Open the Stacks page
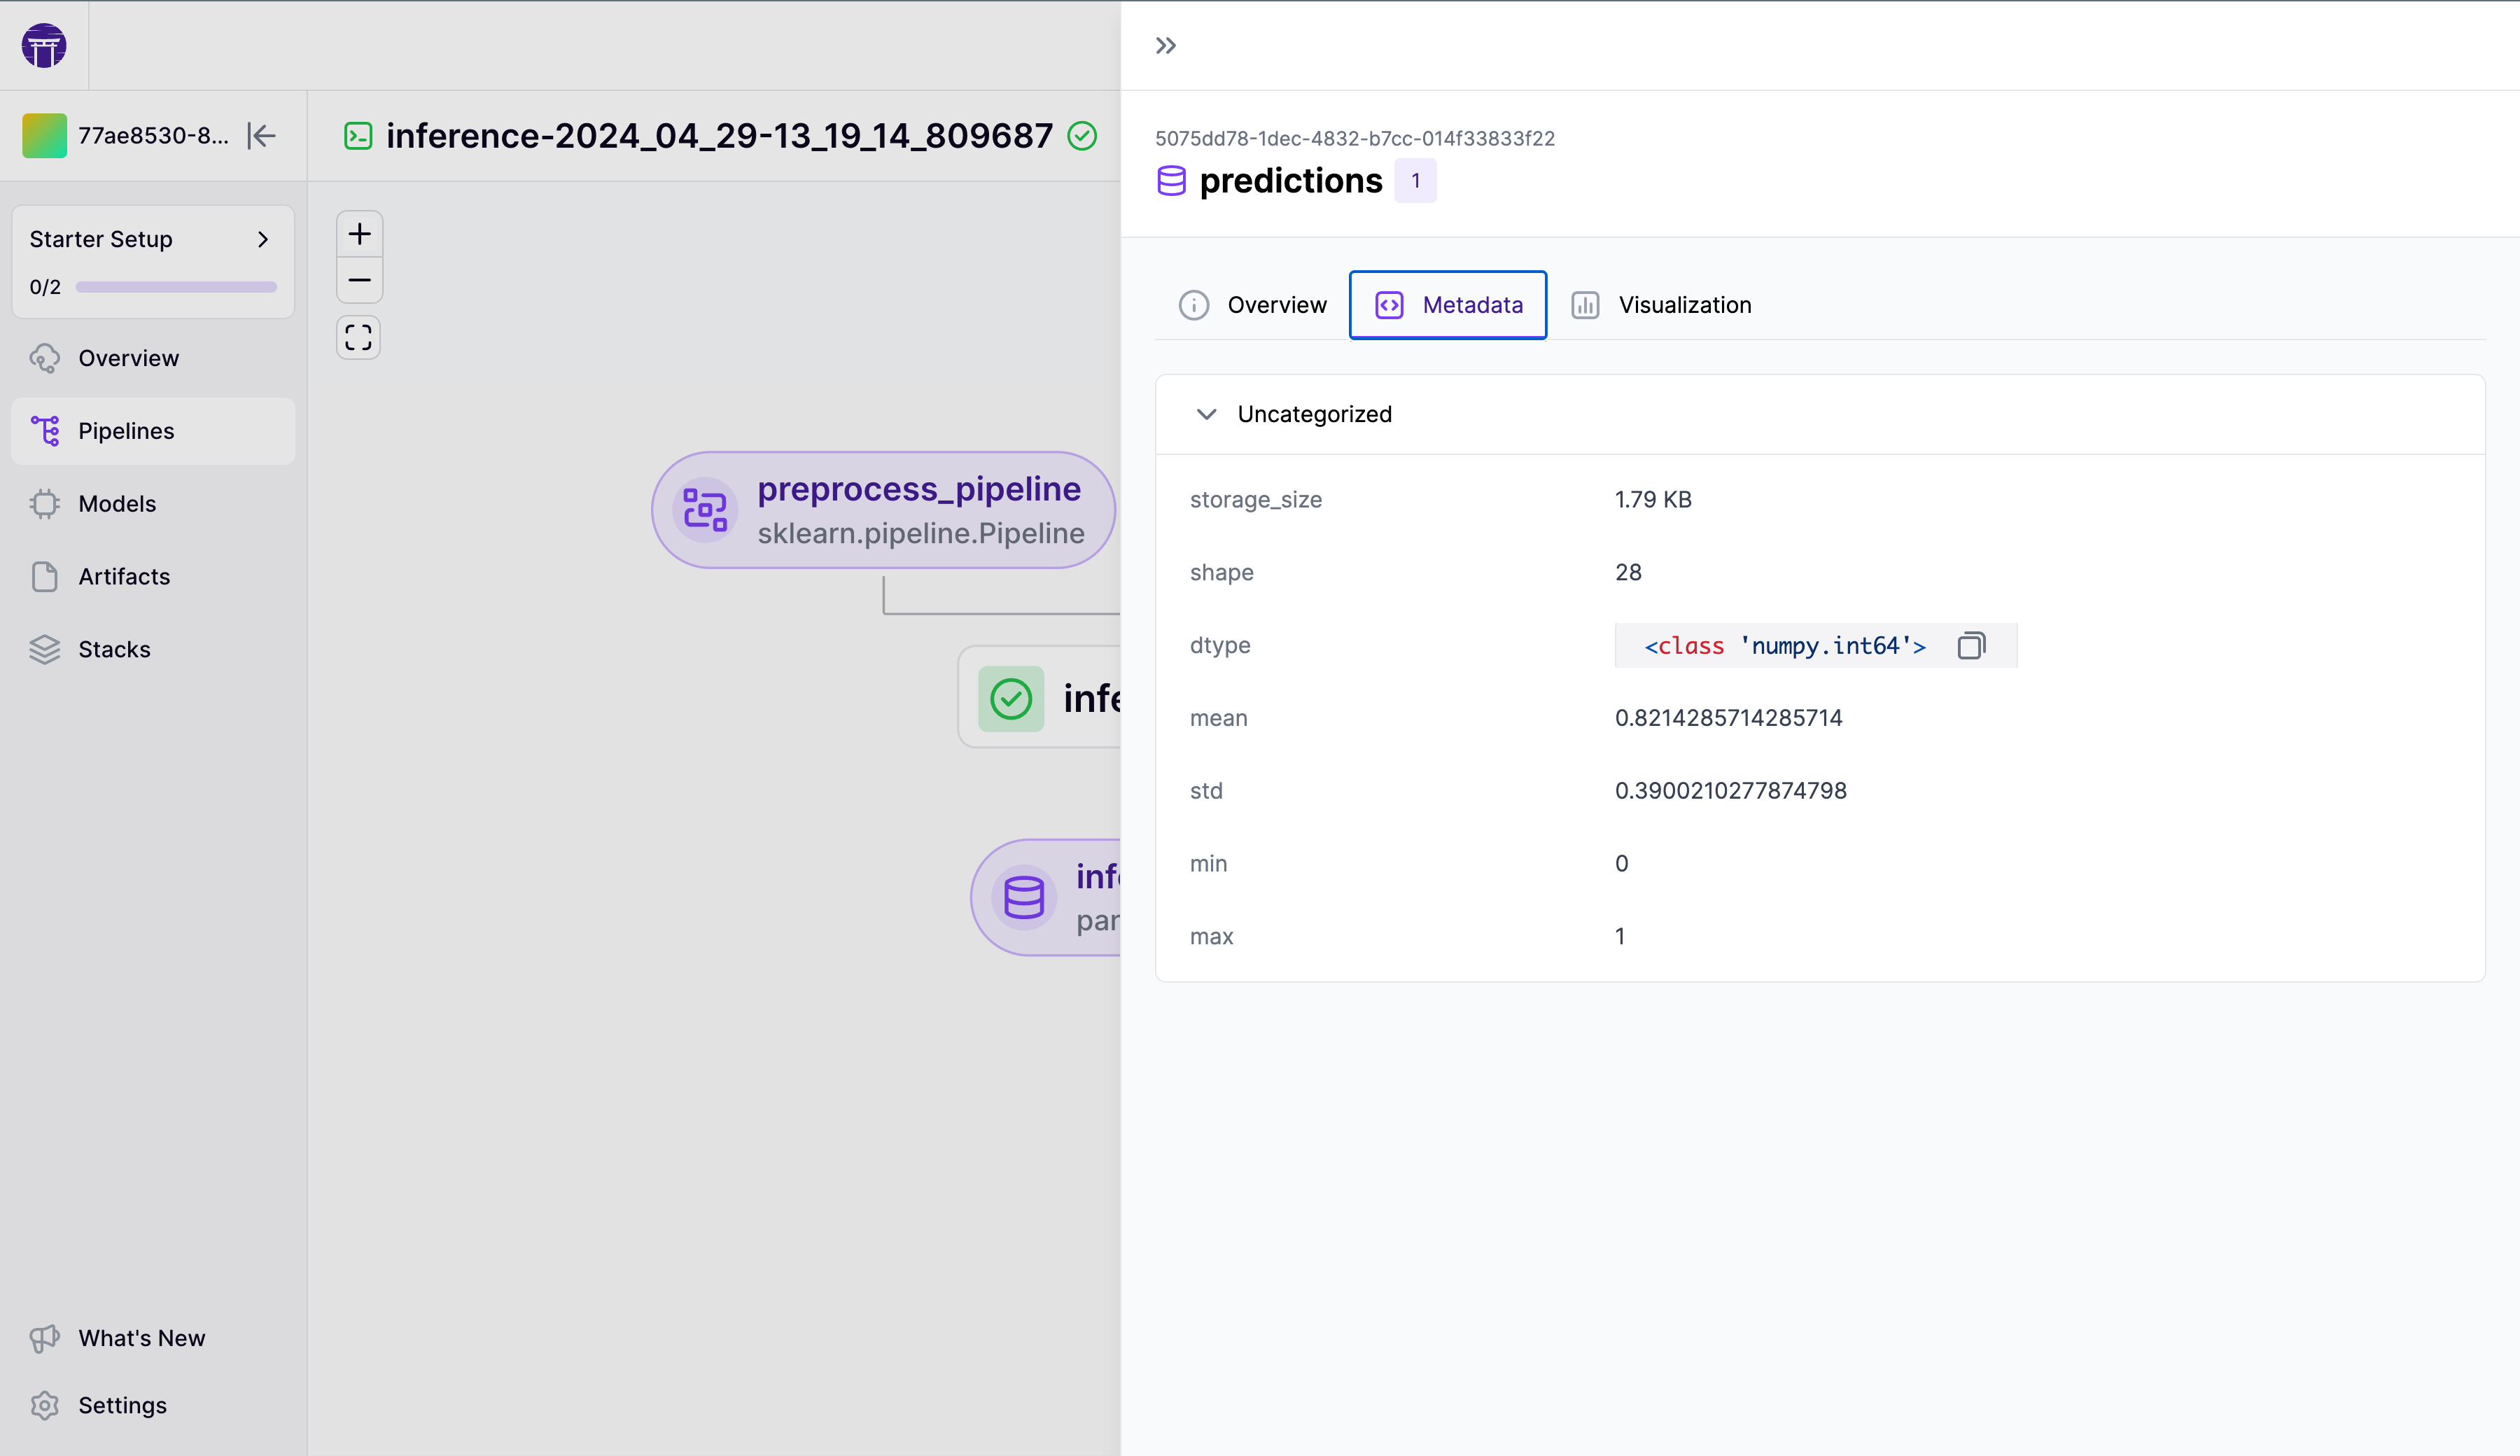The image size is (2520, 1456). coord(114,650)
